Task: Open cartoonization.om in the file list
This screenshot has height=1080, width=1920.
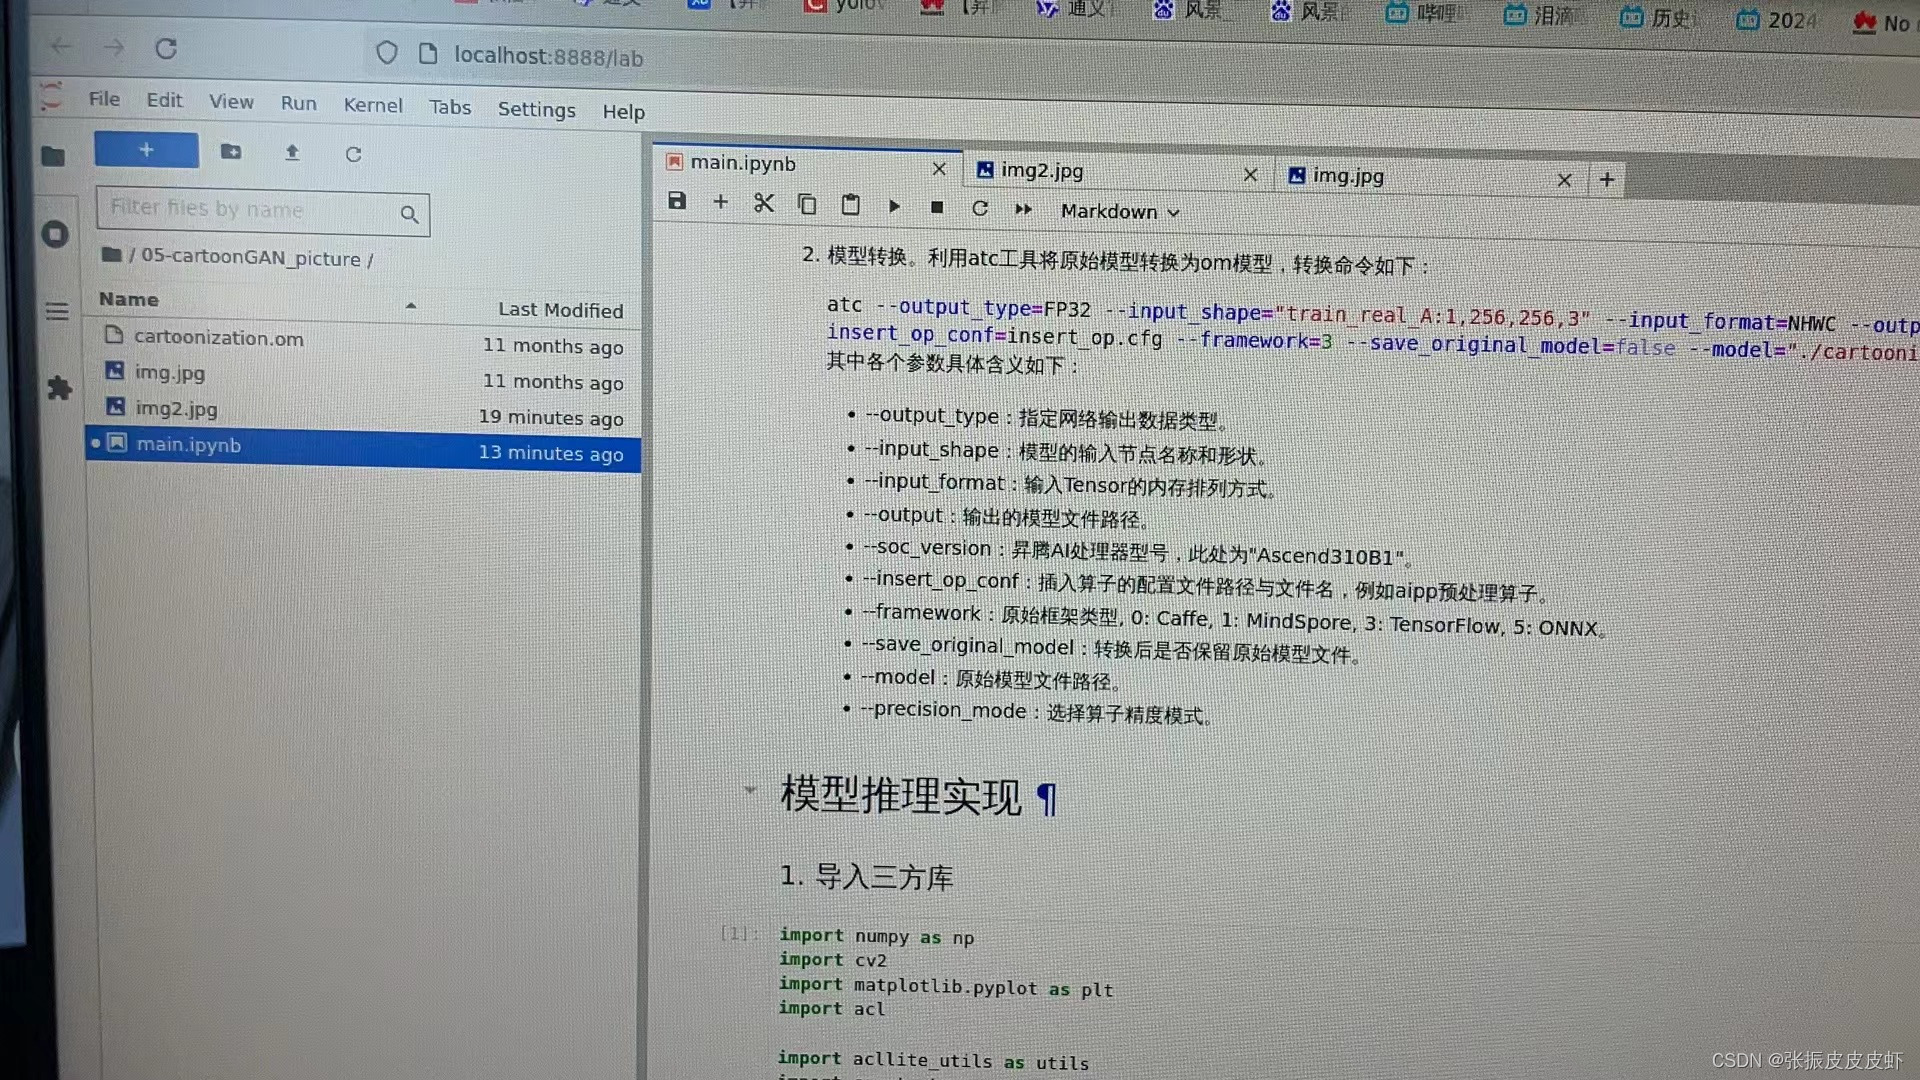Action: pos(218,338)
